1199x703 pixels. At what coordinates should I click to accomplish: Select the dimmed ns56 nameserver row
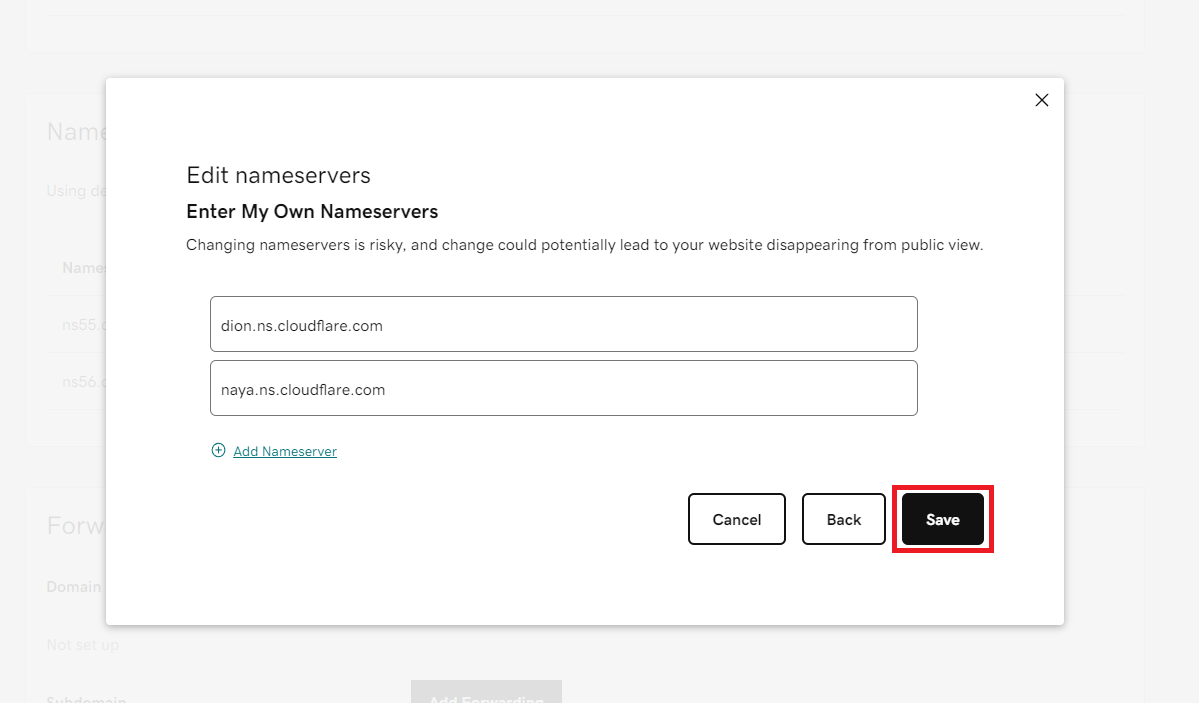pos(76,381)
